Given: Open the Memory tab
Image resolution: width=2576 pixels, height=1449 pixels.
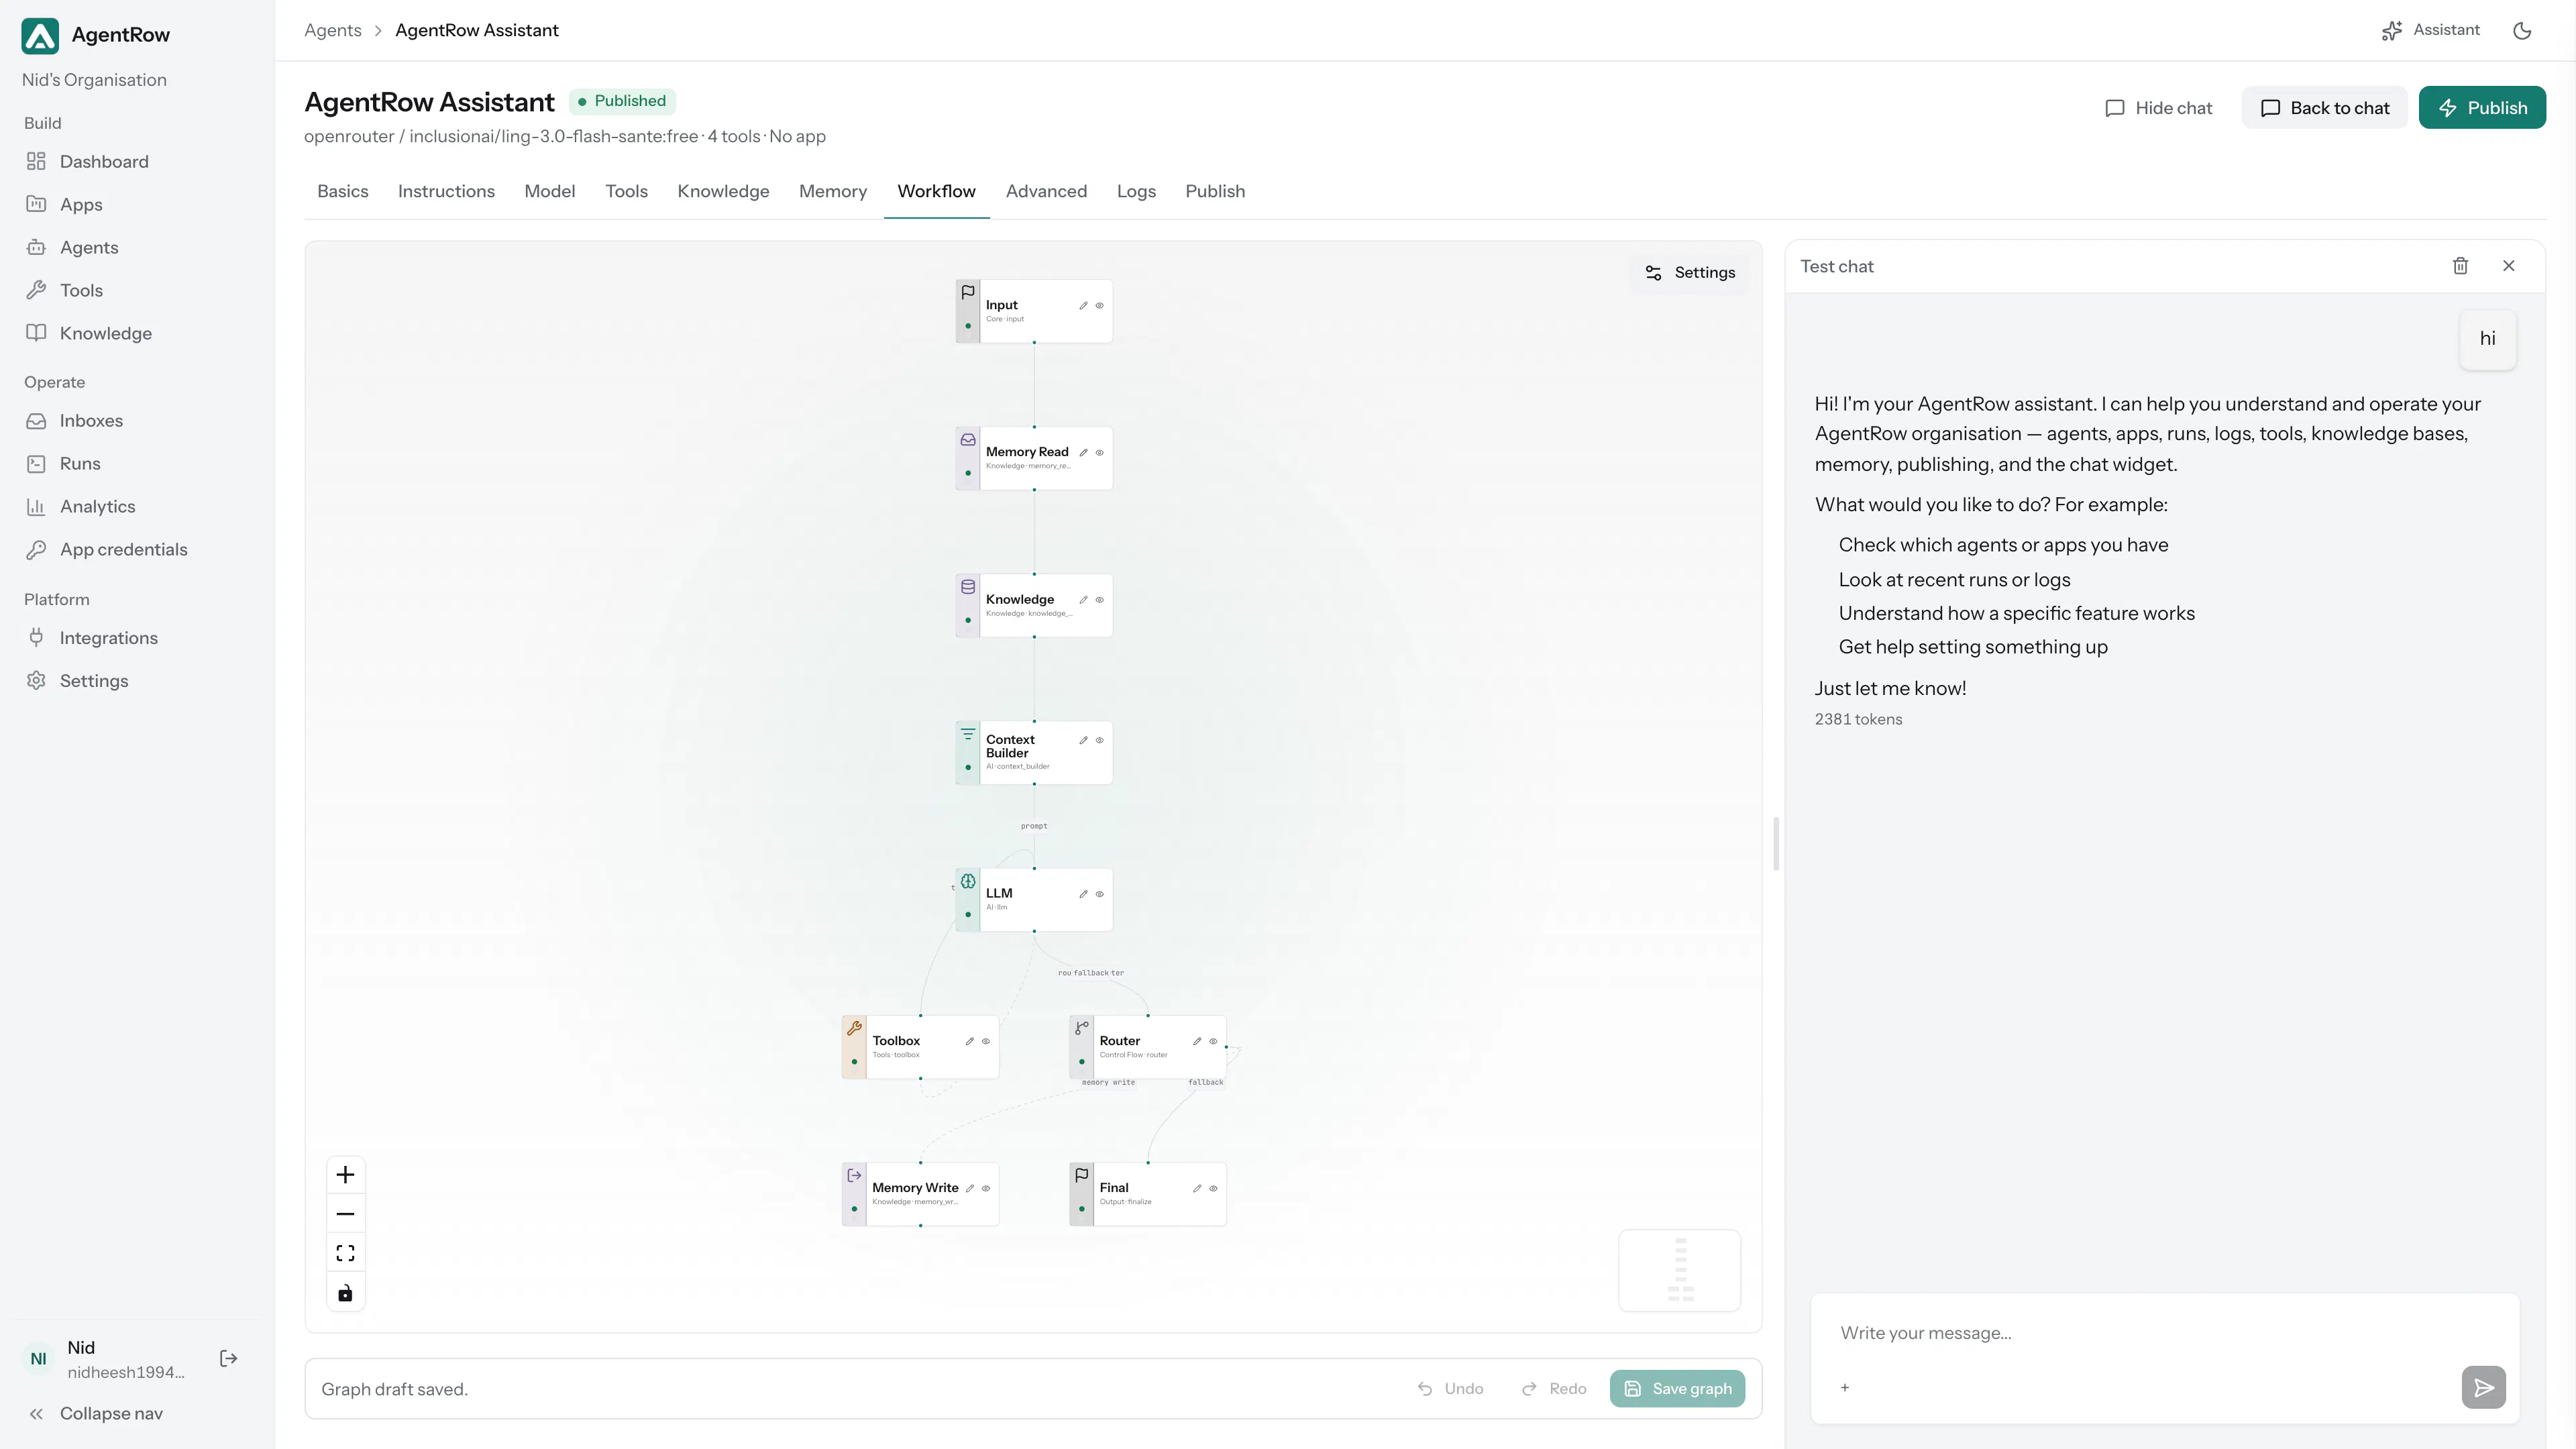Looking at the screenshot, I should (x=832, y=192).
